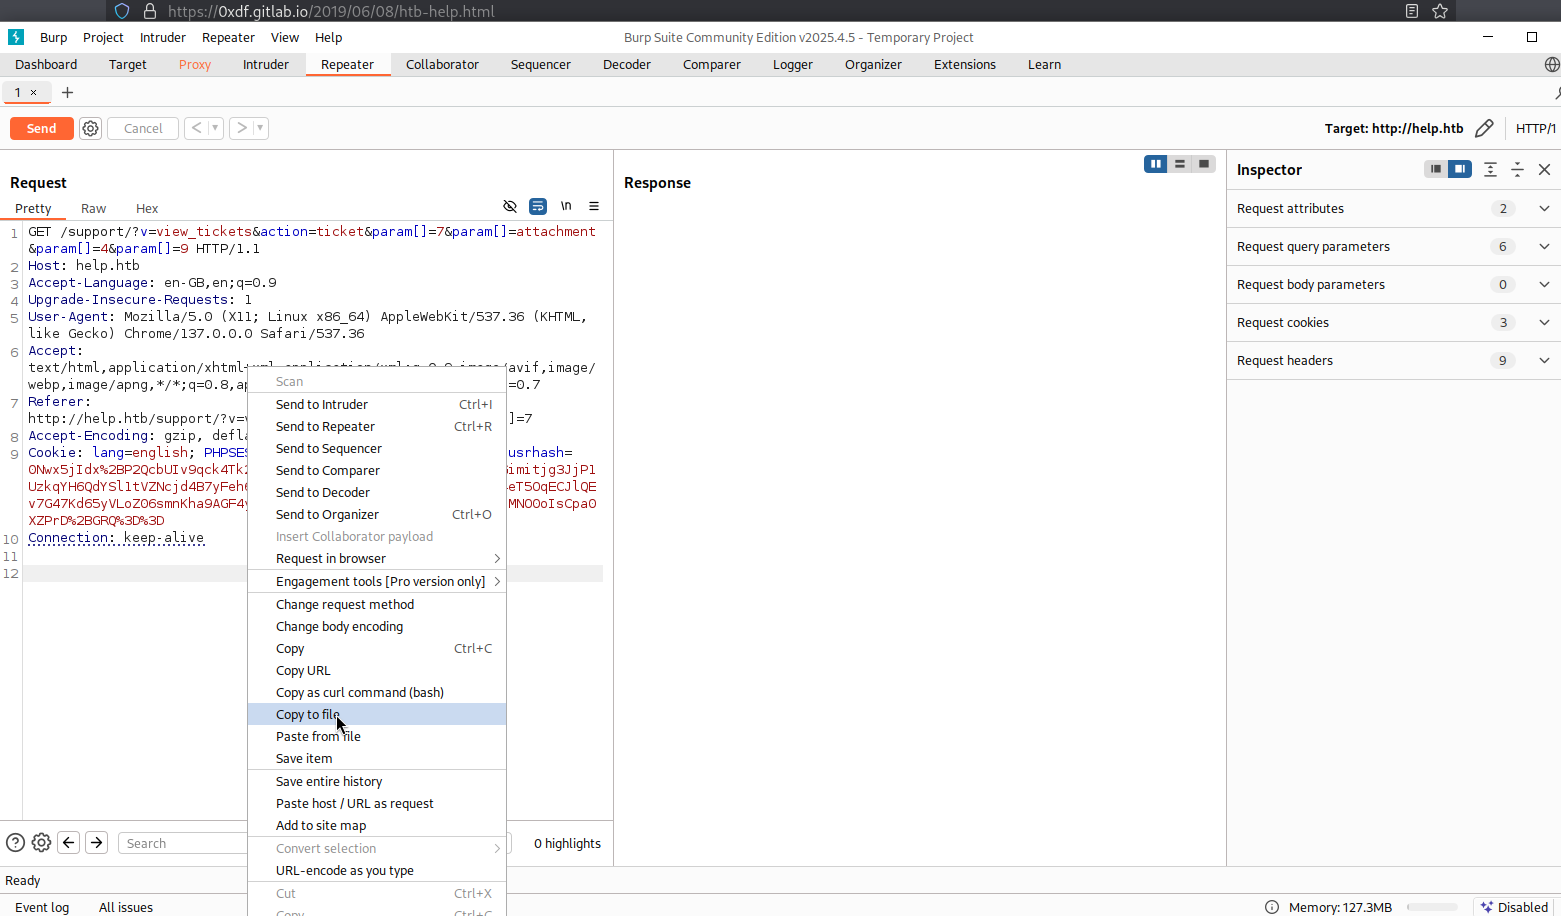Open the Event log link
1561x916 pixels.
[42, 907]
